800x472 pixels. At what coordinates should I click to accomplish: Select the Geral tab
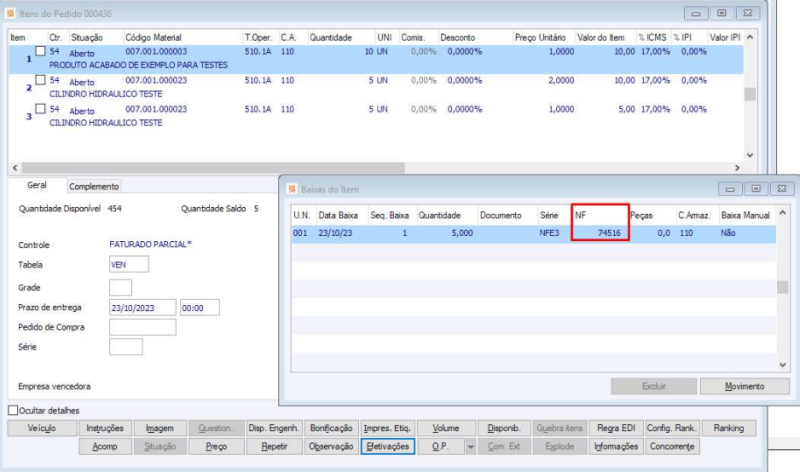pyautogui.click(x=37, y=185)
